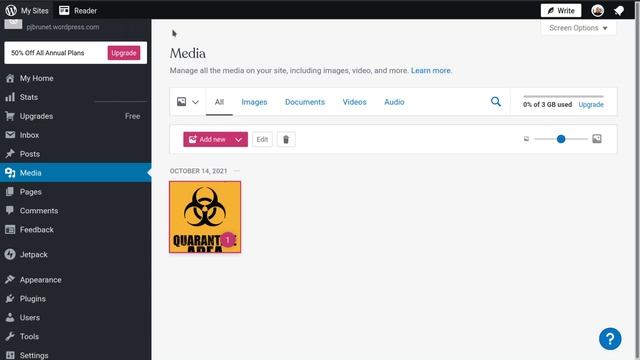Click the media search magnifier icon
The height and width of the screenshot is (360, 640).
tap(496, 101)
